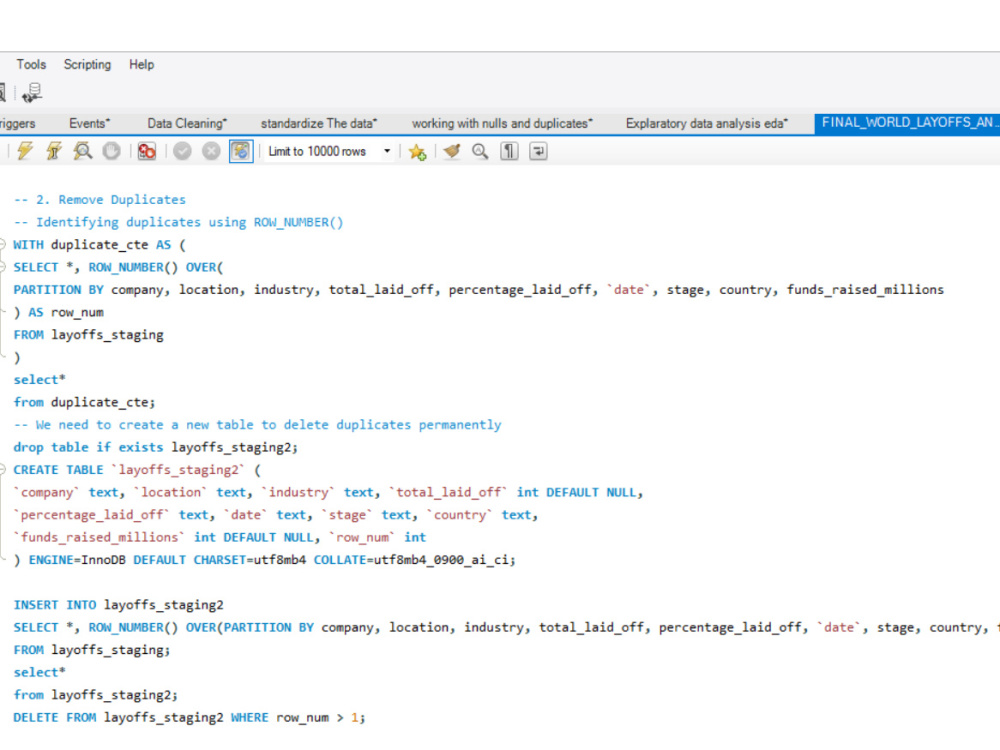Open Explaratory data analysis eda tab
This screenshot has height=750, width=1000.
707,123
